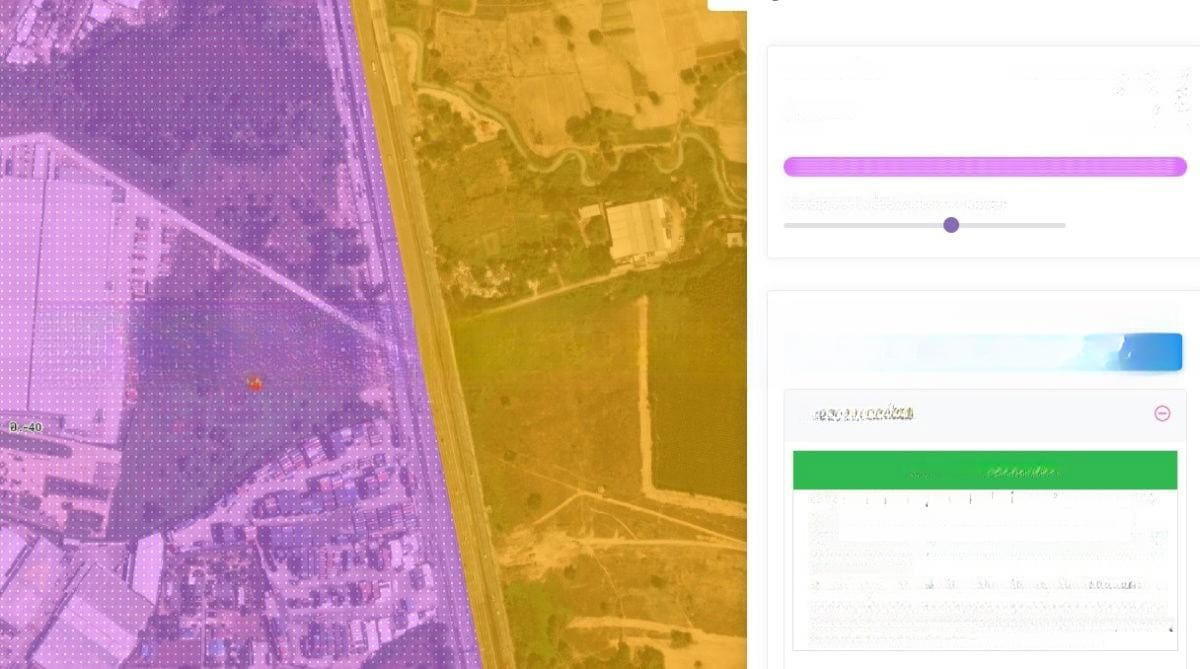Collapse the section with the minus icon
Viewport: 1200px width, 669px height.
click(1162, 413)
